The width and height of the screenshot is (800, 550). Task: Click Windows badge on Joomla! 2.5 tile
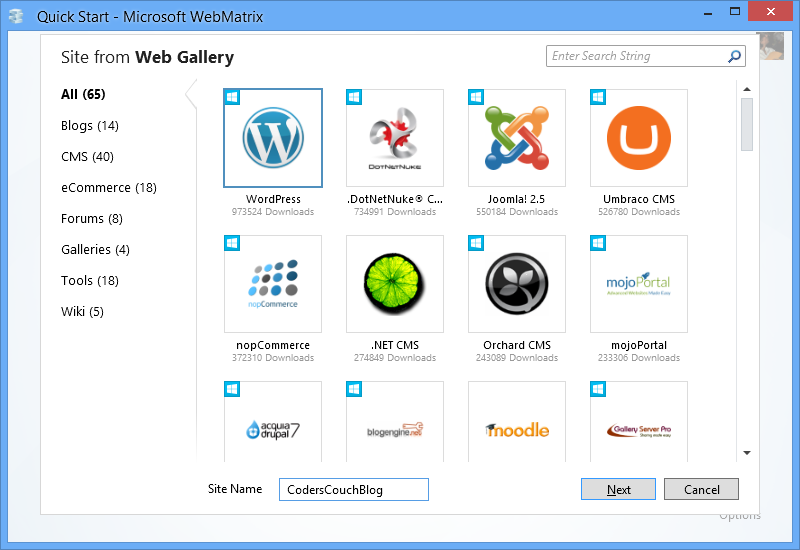click(476, 97)
